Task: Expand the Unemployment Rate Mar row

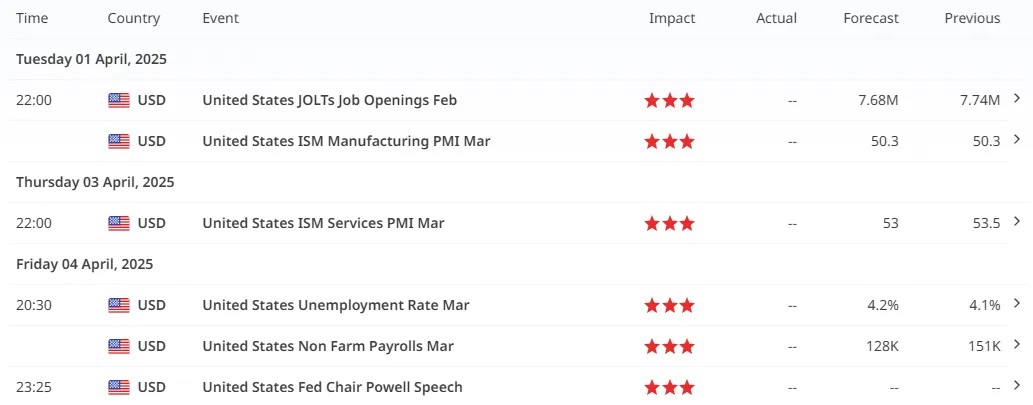Action: tap(1017, 304)
